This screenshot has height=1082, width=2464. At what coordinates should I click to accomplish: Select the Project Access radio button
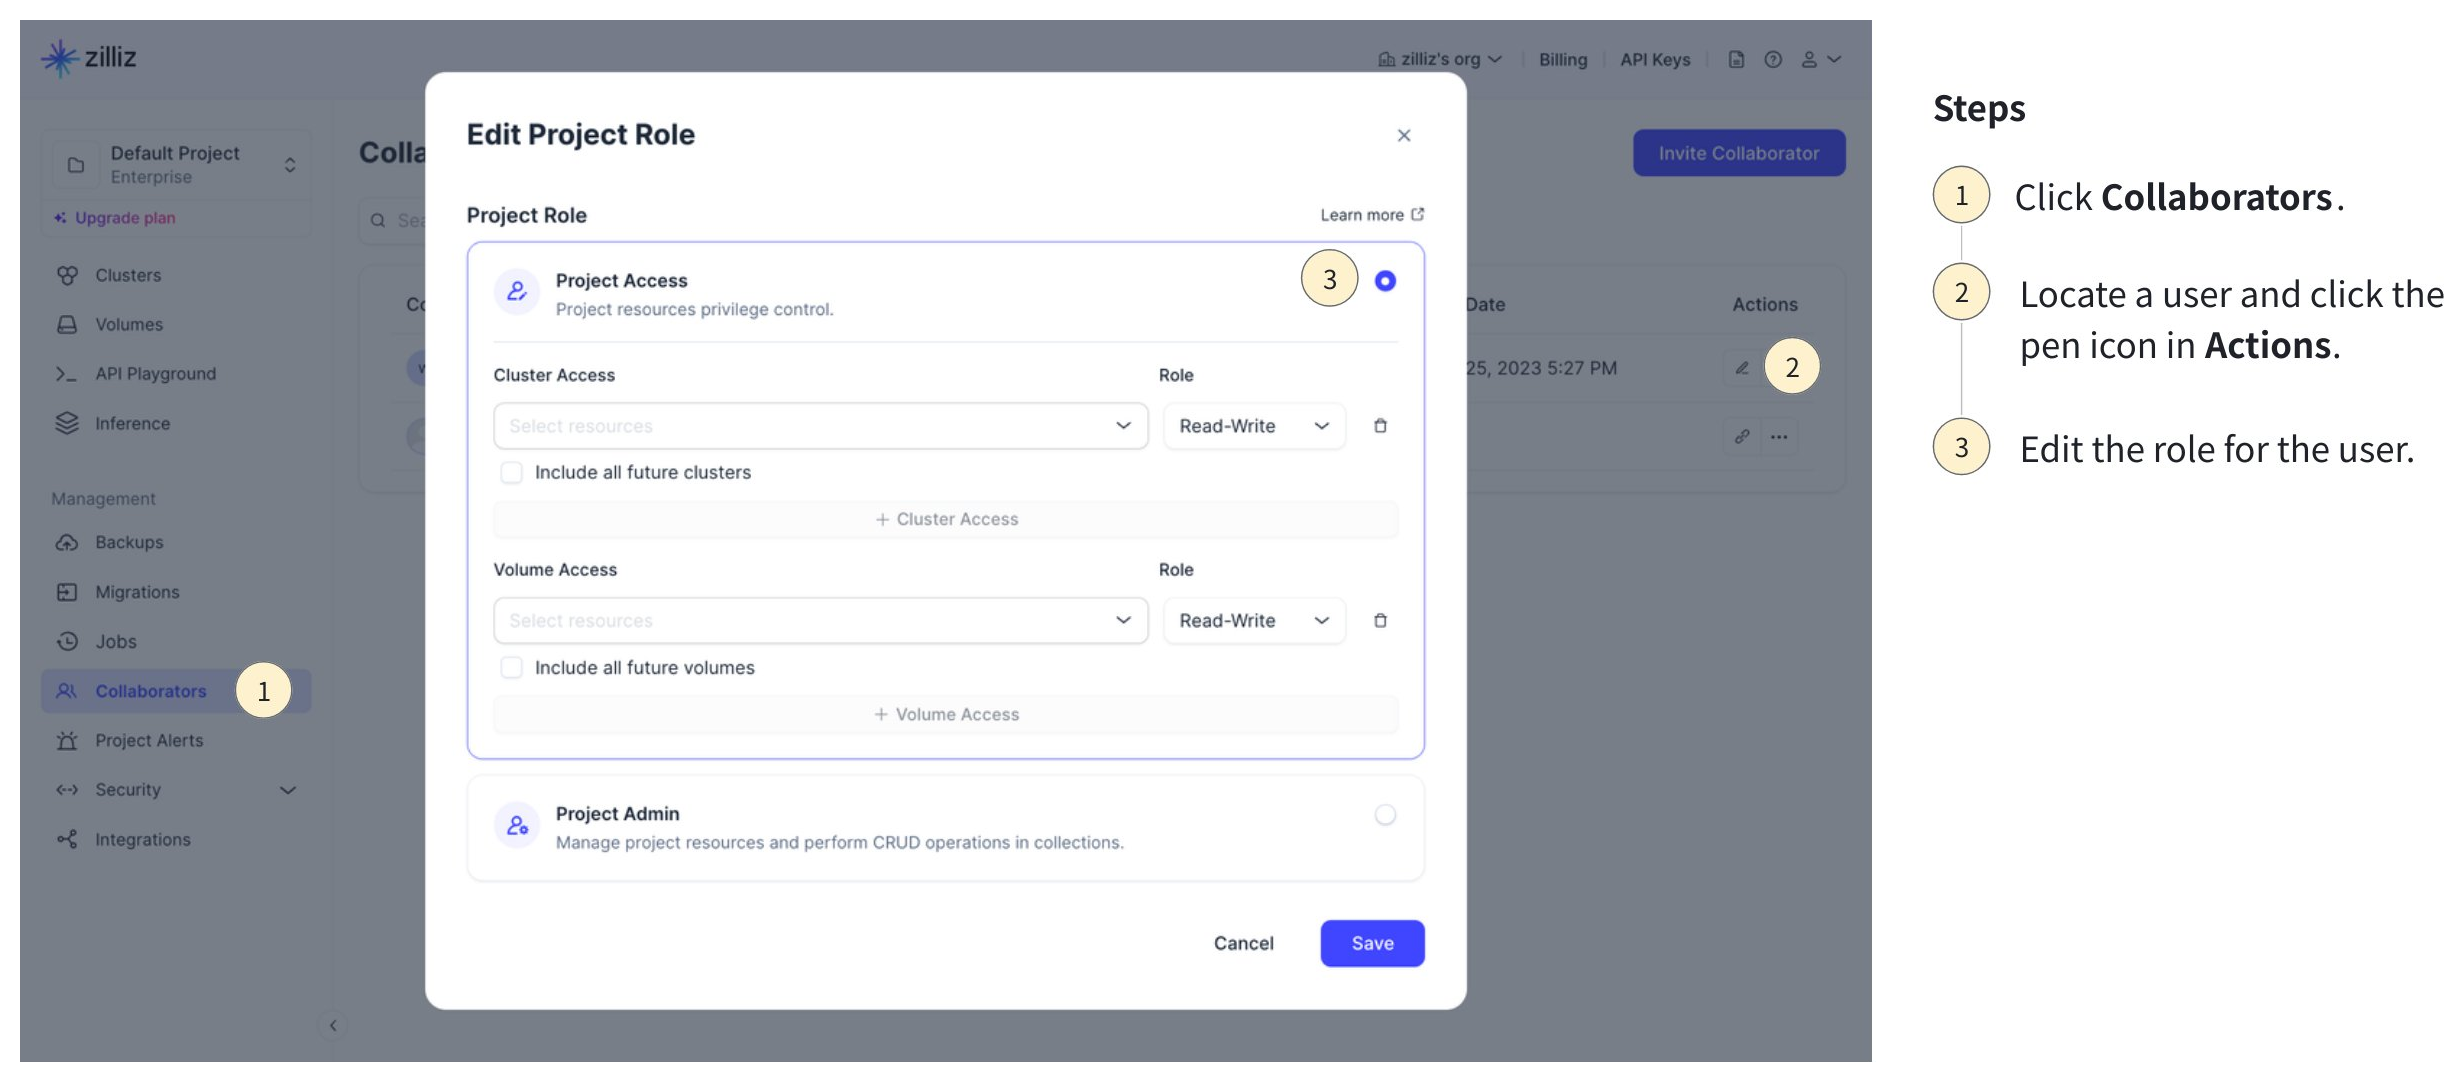(1385, 281)
